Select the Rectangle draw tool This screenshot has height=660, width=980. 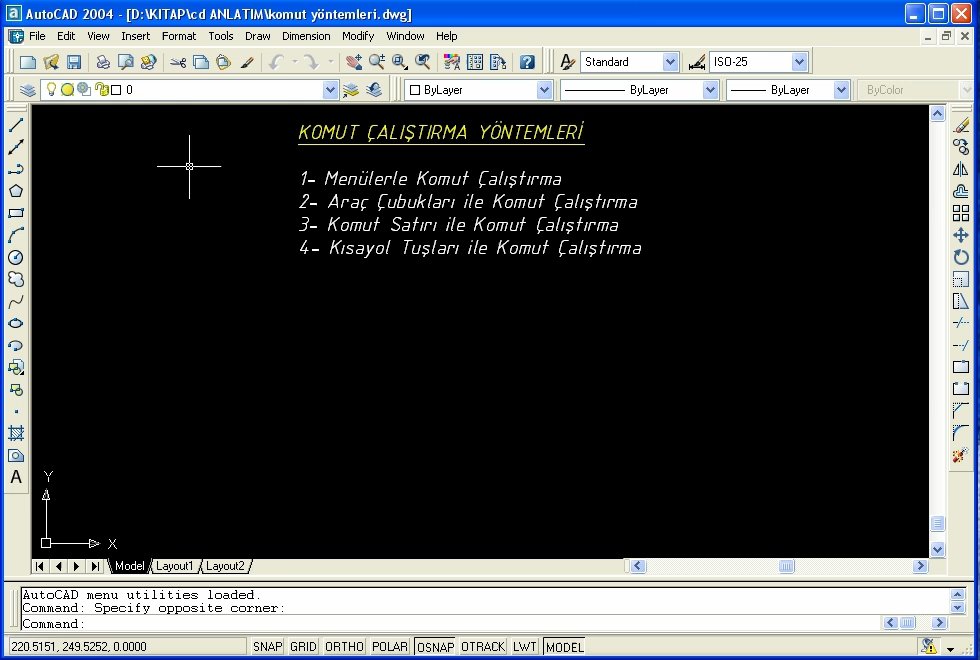[x=16, y=213]
